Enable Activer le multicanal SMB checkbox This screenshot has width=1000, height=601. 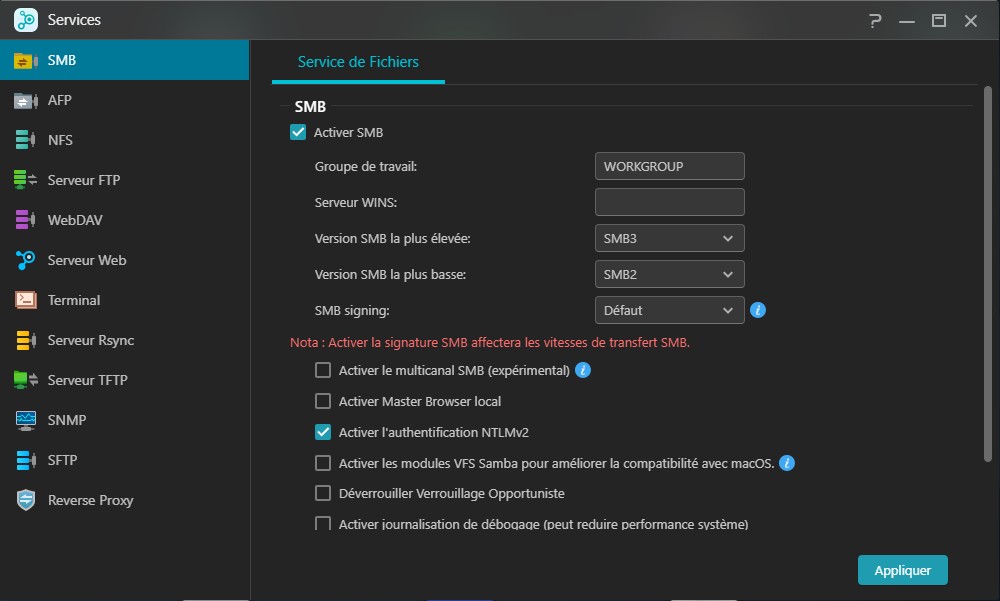click(323, 370)
